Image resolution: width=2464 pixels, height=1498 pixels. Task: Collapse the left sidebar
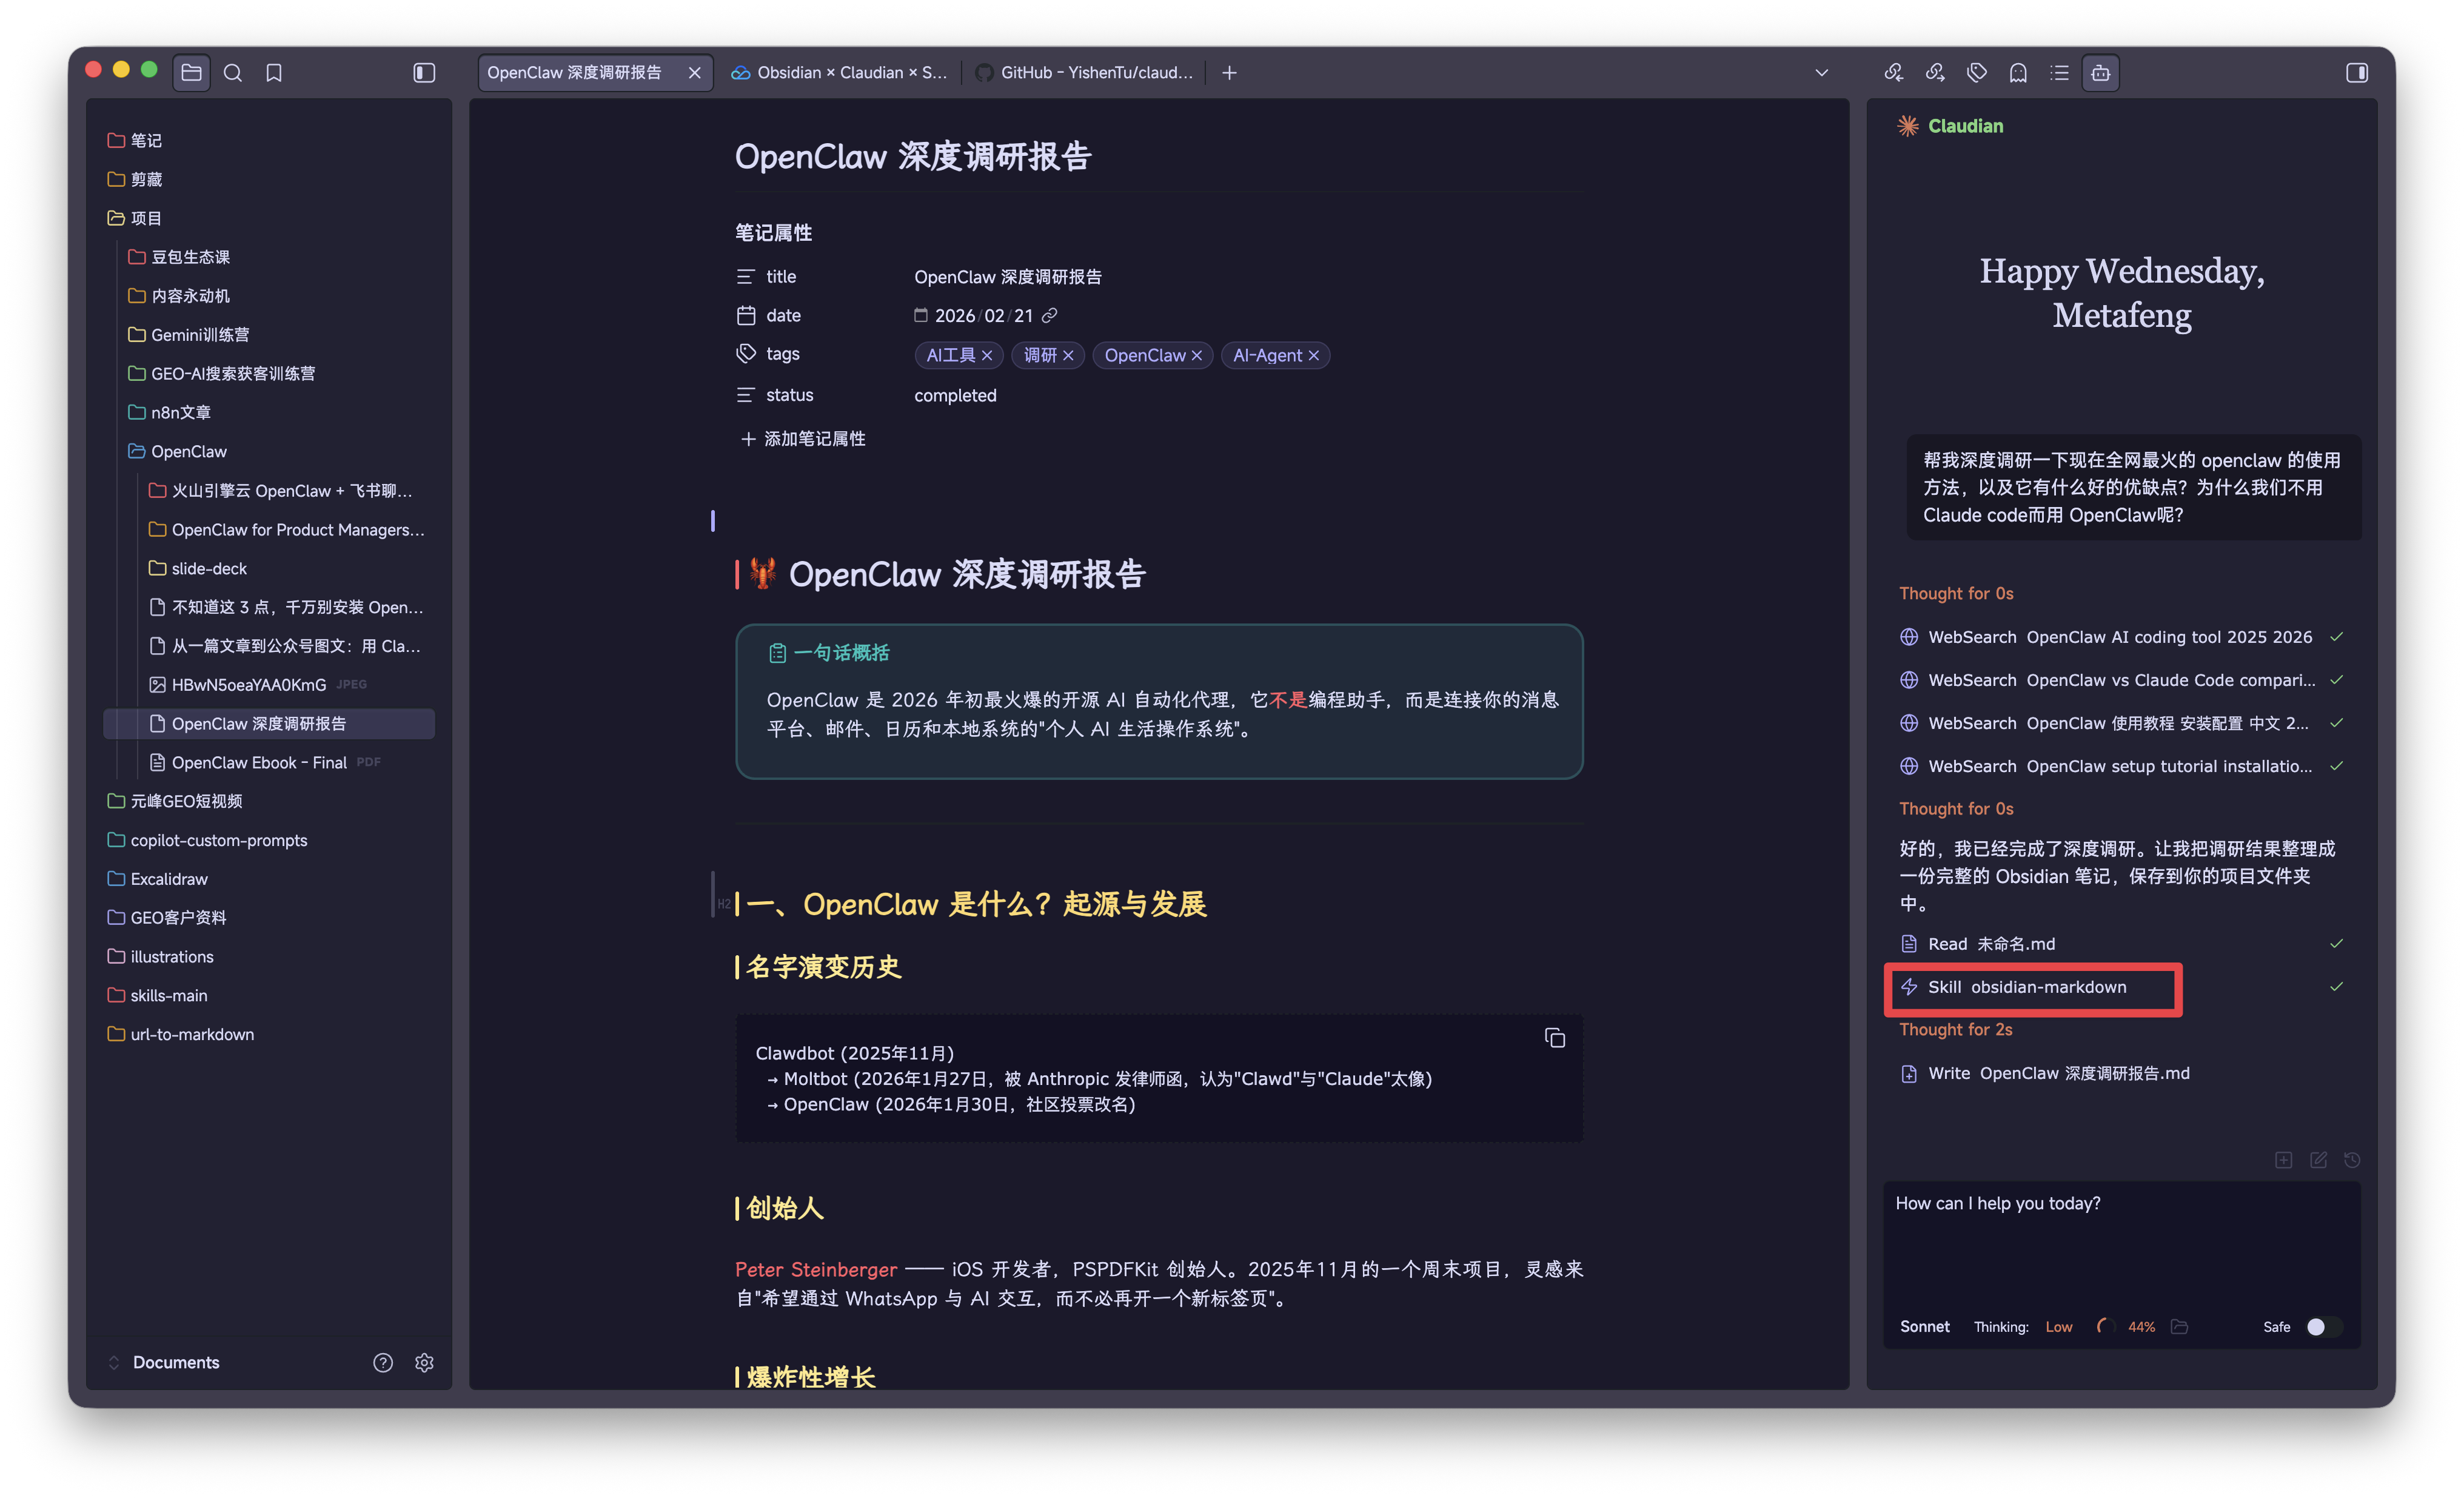coord(424,72)
